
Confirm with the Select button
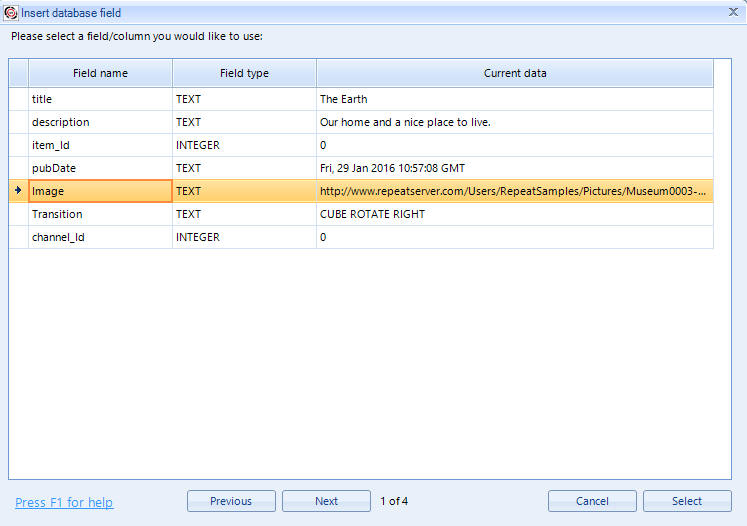point(687,501)
